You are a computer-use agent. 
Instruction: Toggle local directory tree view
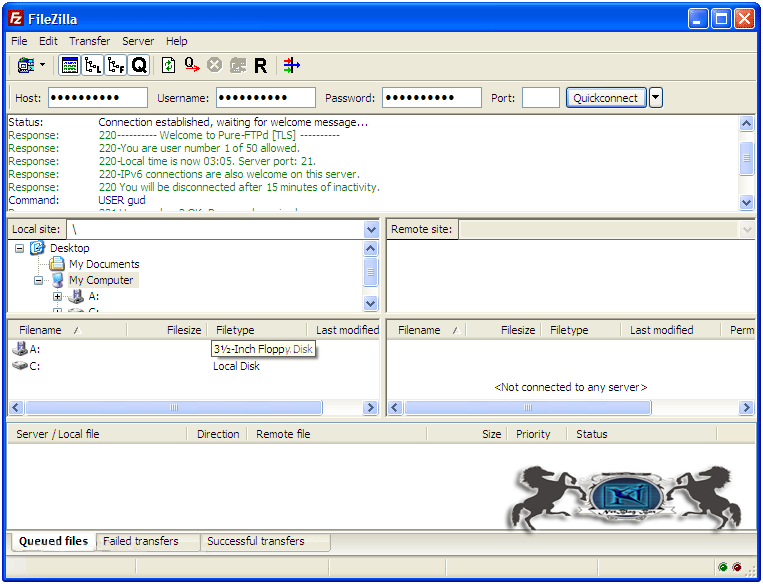(93, 66)
